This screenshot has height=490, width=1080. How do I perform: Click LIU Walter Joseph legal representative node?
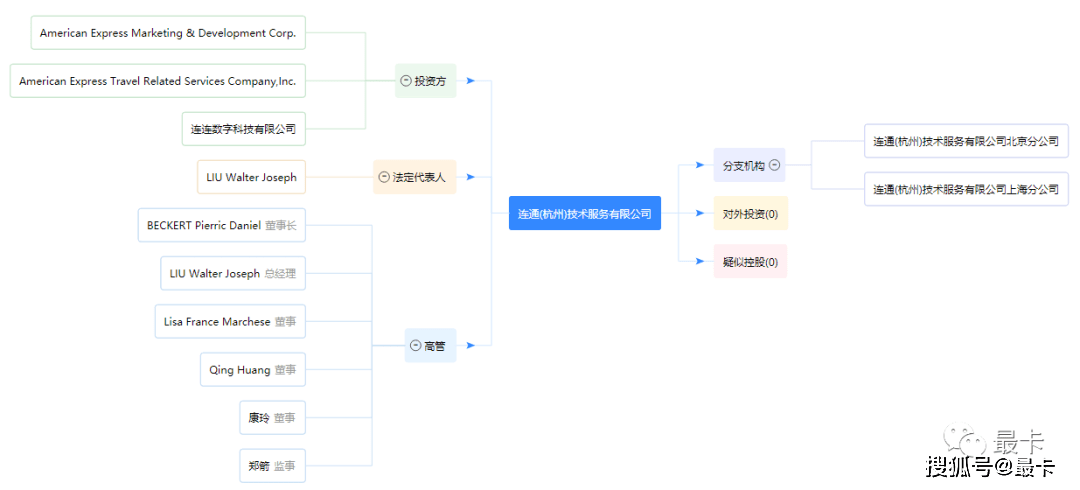coord(251,177)
